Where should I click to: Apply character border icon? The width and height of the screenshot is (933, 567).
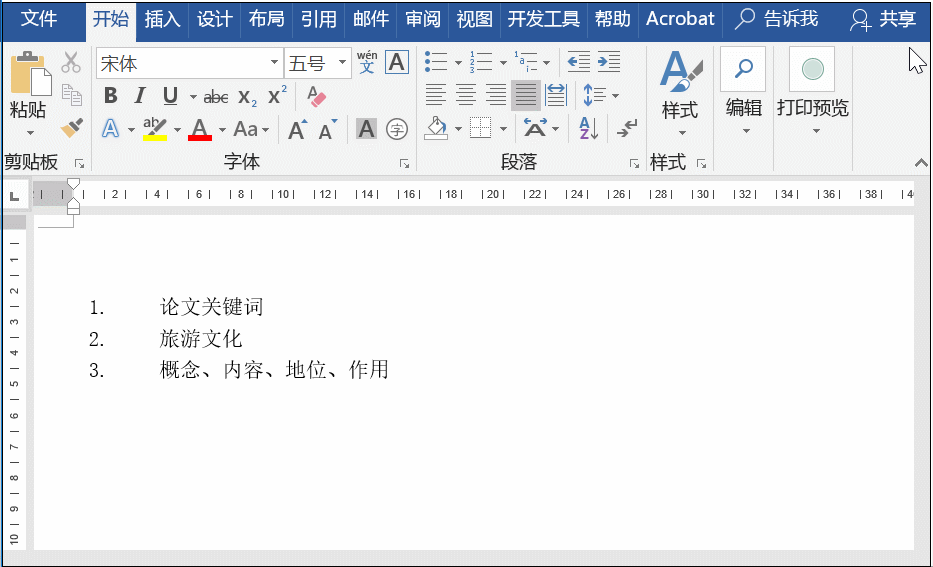click(x=397, y=62)
